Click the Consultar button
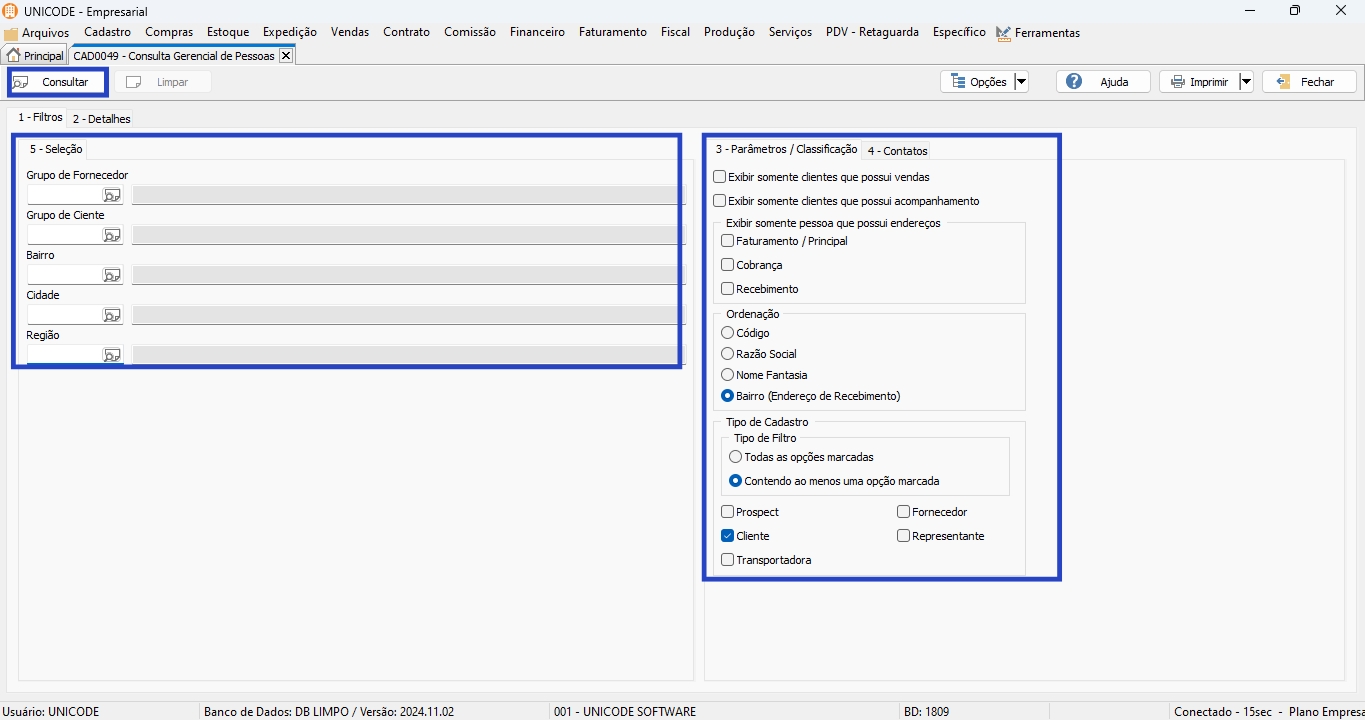The height and width of the screenshot is (720, 1365). pyautogui.click(x=57, y=82)
